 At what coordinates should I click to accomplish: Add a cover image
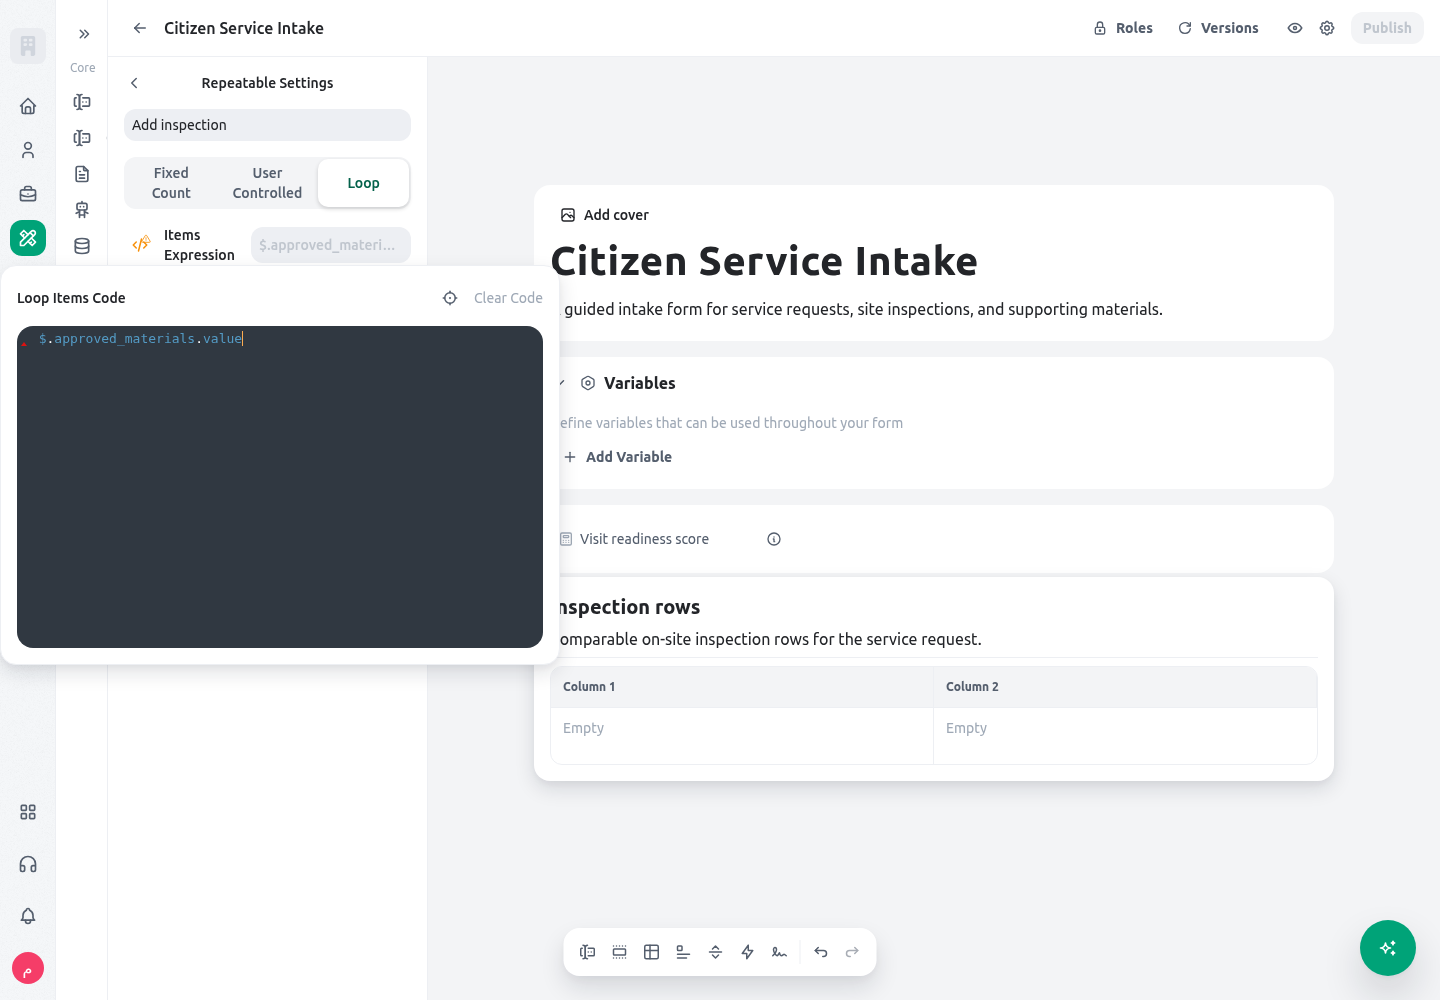[x=604, y=215]
